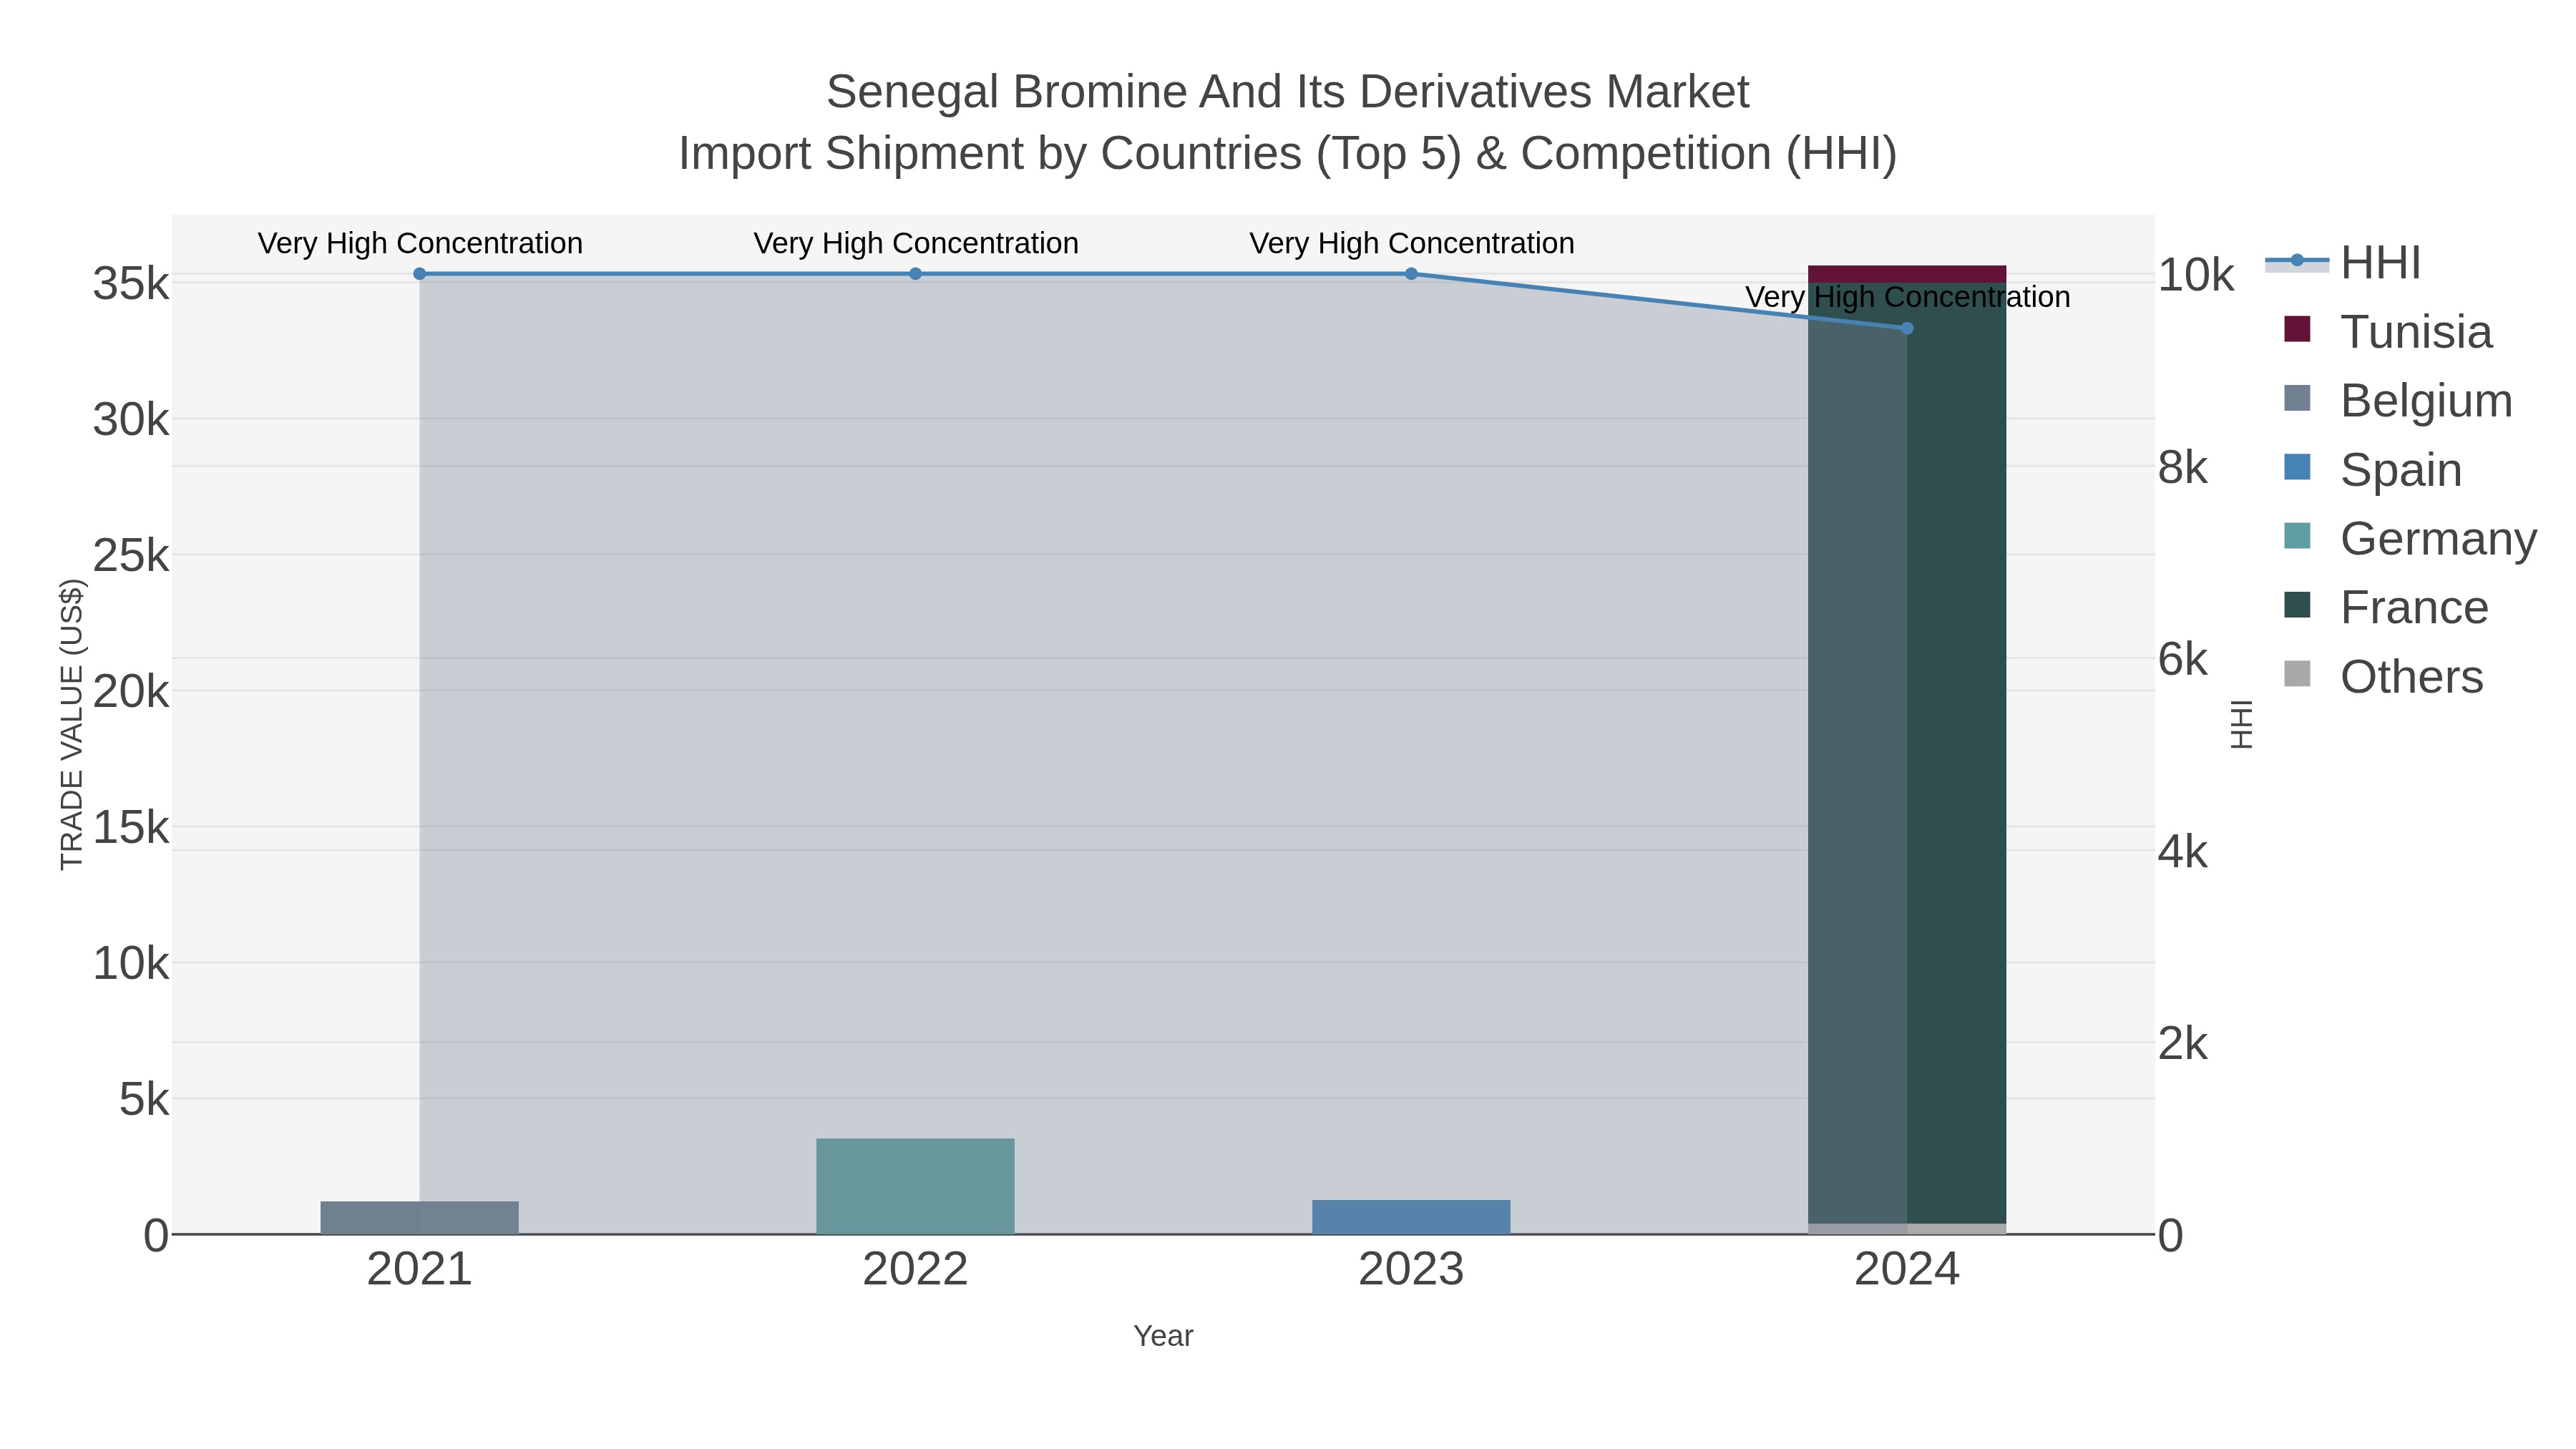
Task: Click the 8k tick on the HHI axis
Action: click(2182, 468)
